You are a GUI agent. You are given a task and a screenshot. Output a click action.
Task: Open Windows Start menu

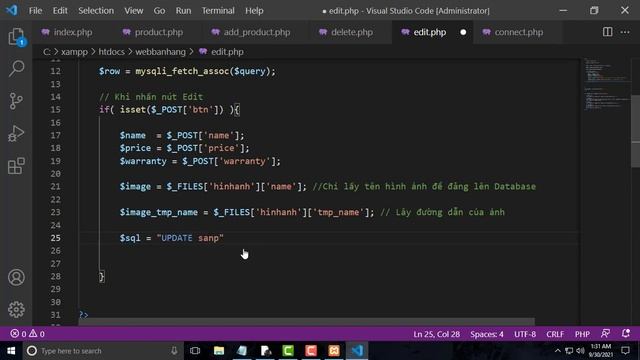11,351
